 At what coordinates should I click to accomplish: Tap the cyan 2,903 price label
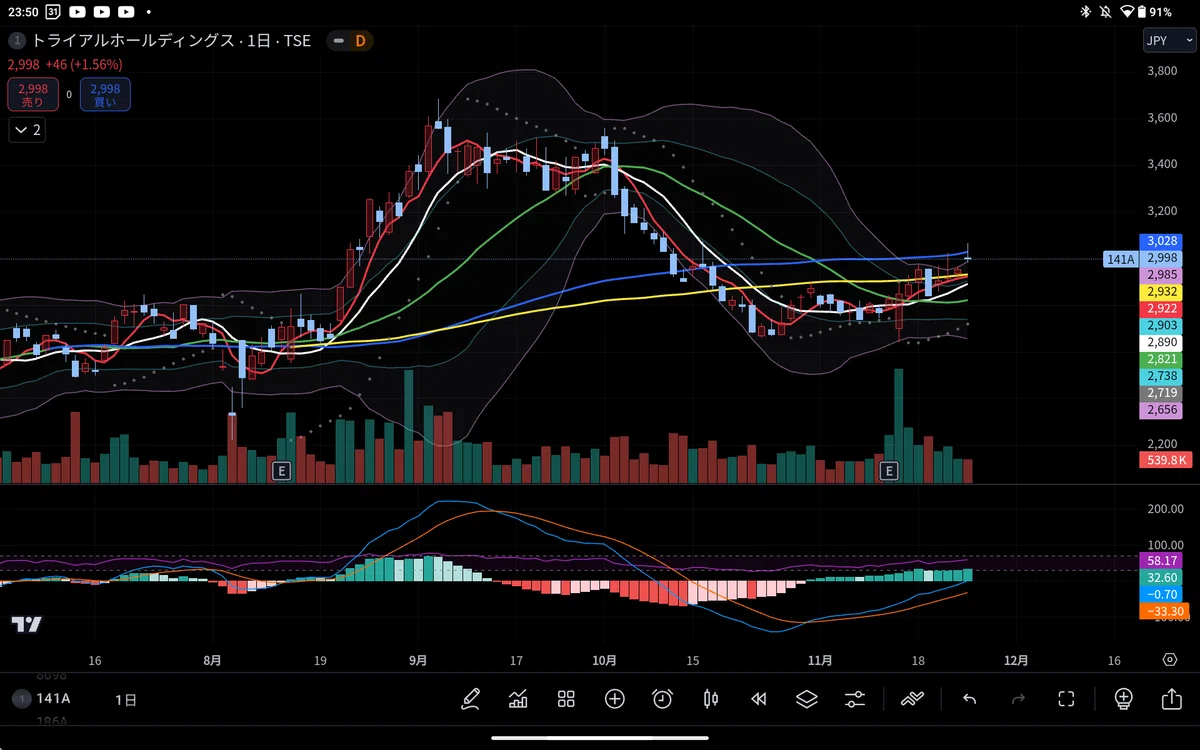(x=1162, y=326)
